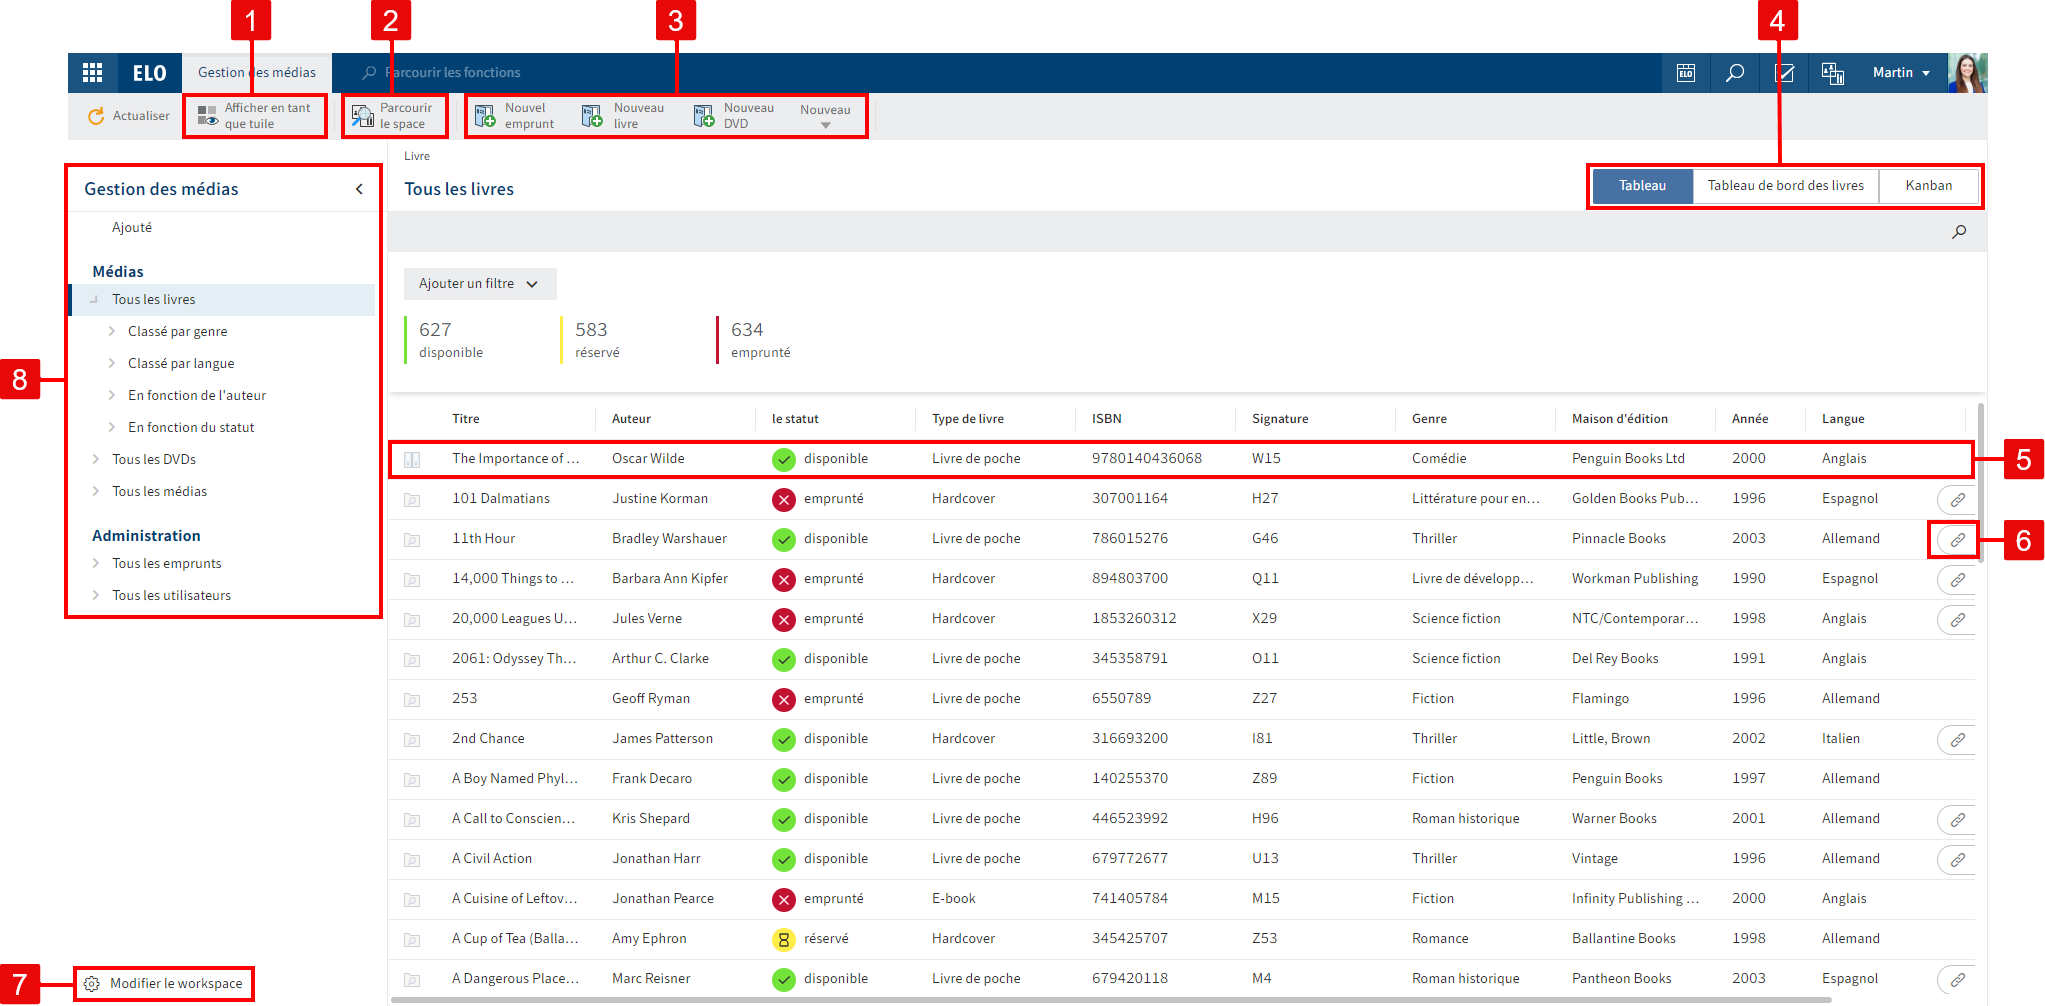Image resolution: width=2045 pixels, height=1006 pixels.
Task: Open the edit/tasks icon in top bar
Action: click(x=1784, y=73)
